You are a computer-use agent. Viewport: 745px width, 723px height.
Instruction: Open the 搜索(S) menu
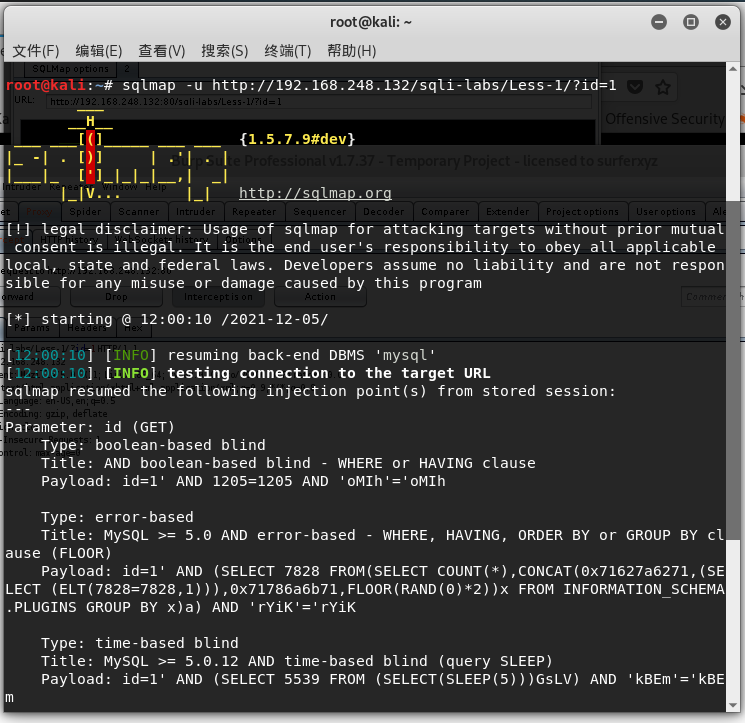pyautogui.click(x=225, y=51)
